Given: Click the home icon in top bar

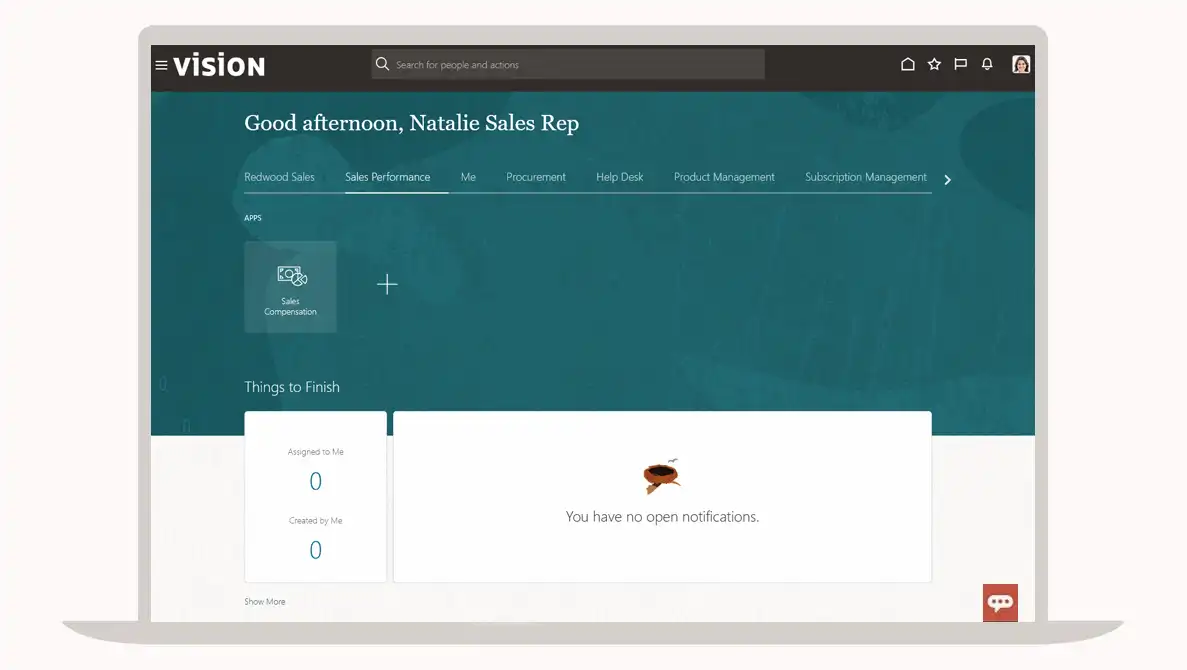Looking at the screenshot, I should pos(908,64).
